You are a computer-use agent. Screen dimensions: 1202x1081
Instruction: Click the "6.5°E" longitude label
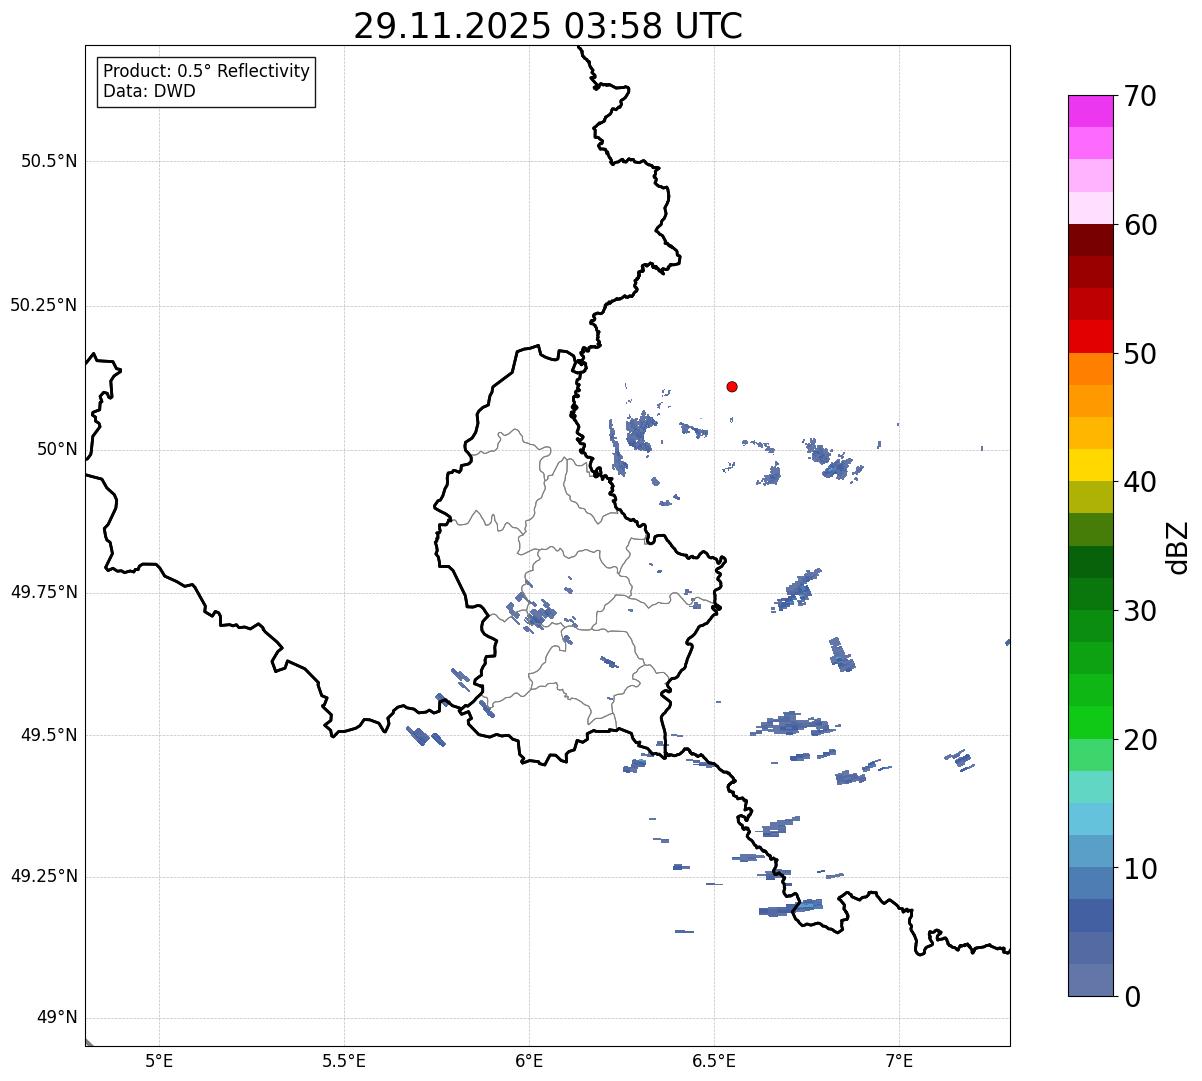pyautogui.click(x=714, y=1060)
